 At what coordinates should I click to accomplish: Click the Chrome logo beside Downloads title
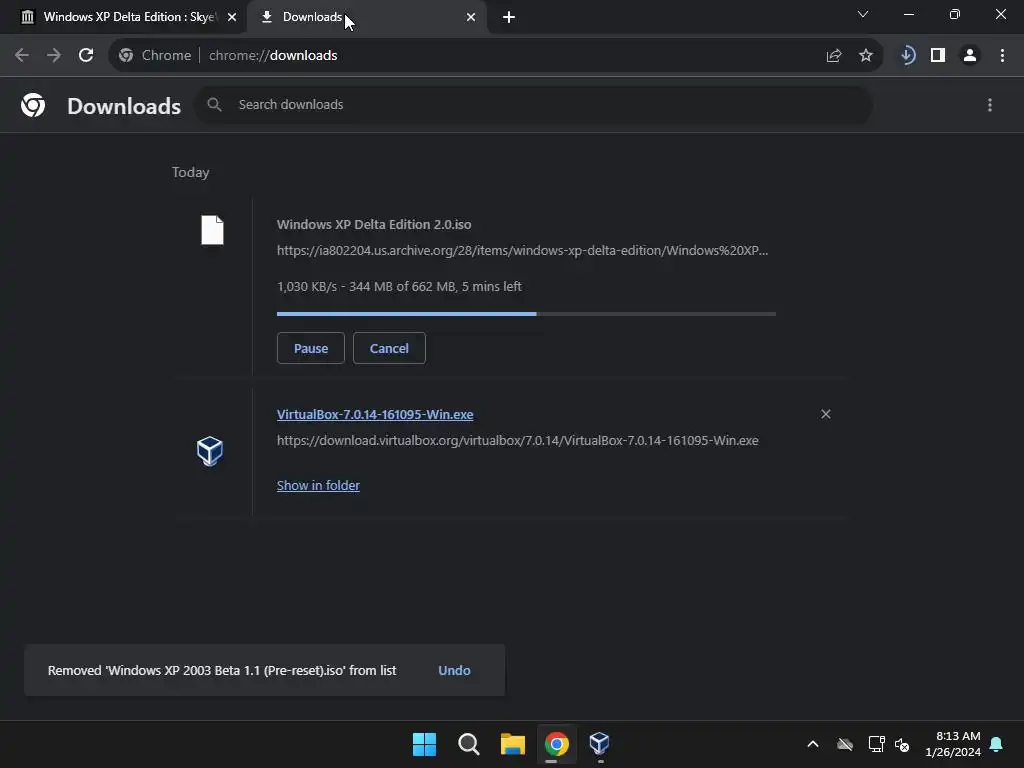(33, 105)
